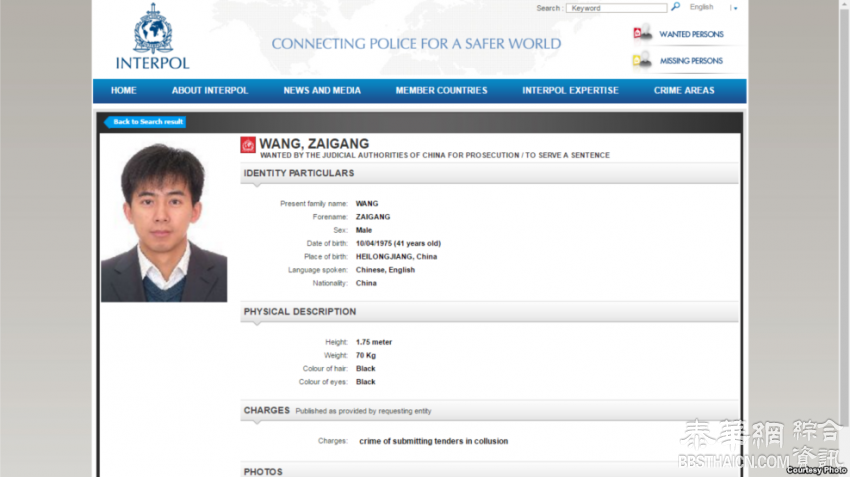Open the CRIME AREAS menu item
The height and width of the screenshot is (477, 850).
click(x=684, y=91)
